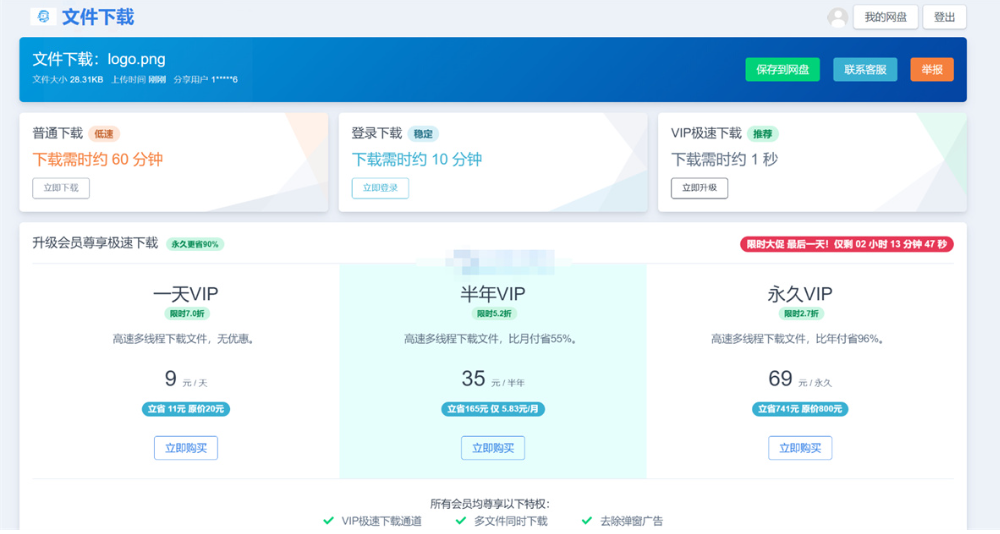Buy the 半年VIP plan with 立即购买

tap(493, 448)
